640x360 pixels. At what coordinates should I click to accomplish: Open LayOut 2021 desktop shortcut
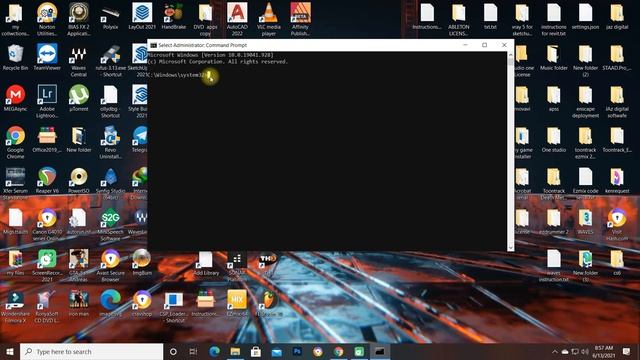tap(142, 16)
